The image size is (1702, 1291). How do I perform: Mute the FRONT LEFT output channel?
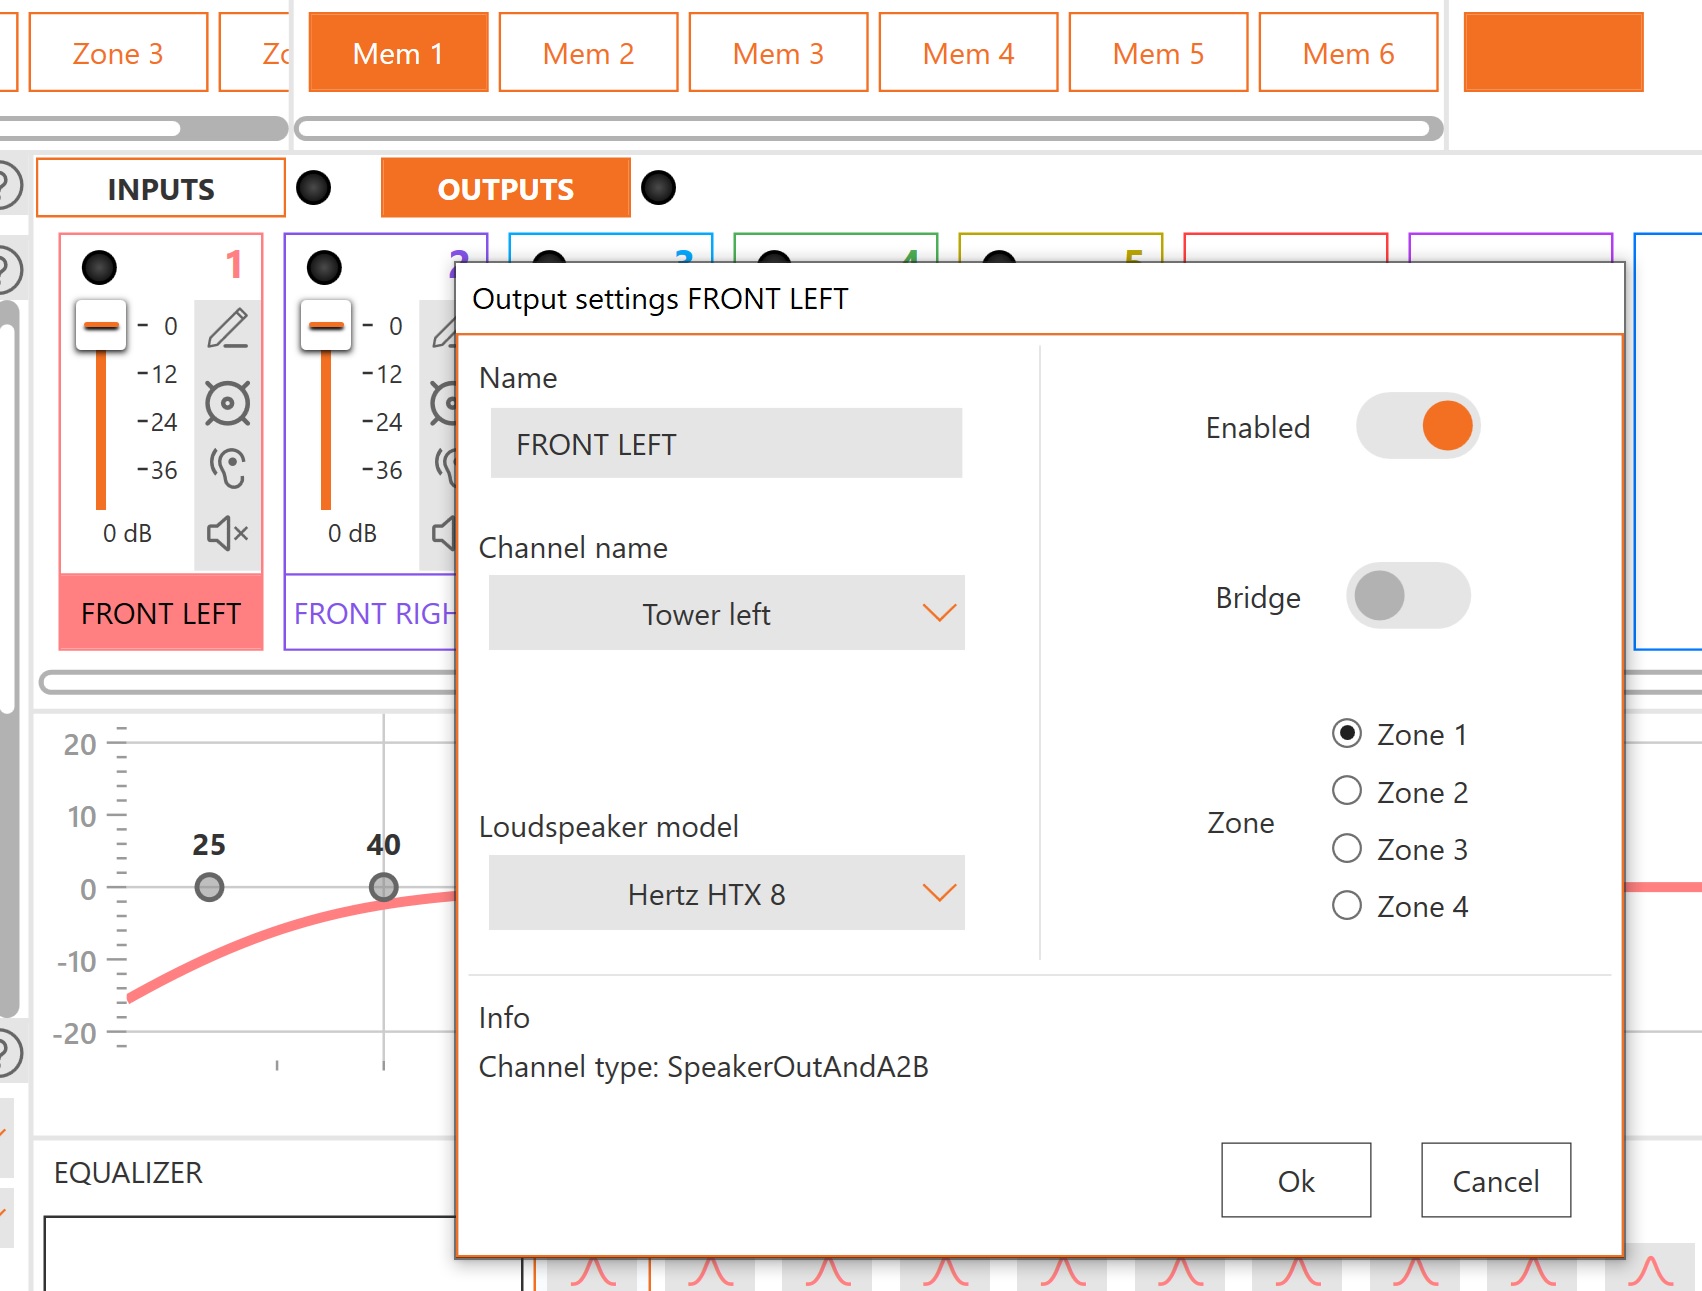[x=227, y=533]
